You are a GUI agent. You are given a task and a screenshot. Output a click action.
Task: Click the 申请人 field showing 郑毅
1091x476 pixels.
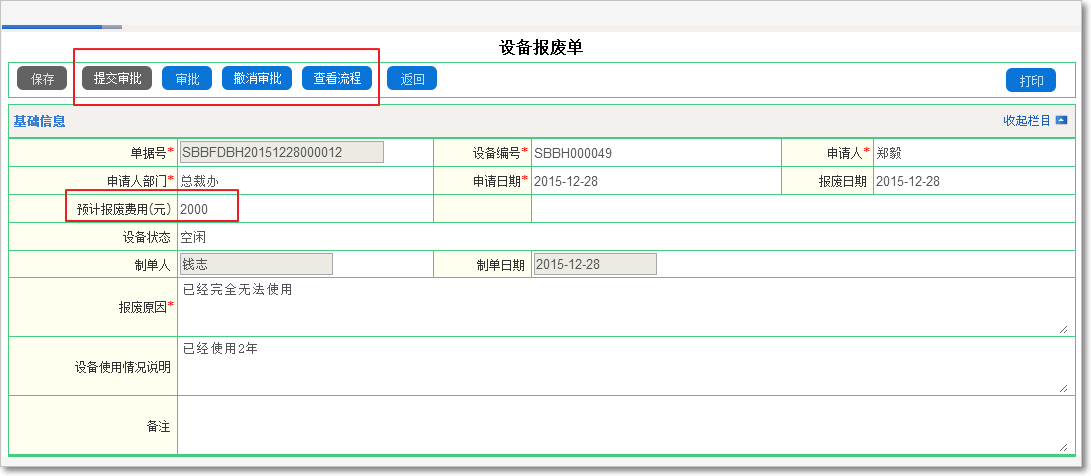coord(895,153)
